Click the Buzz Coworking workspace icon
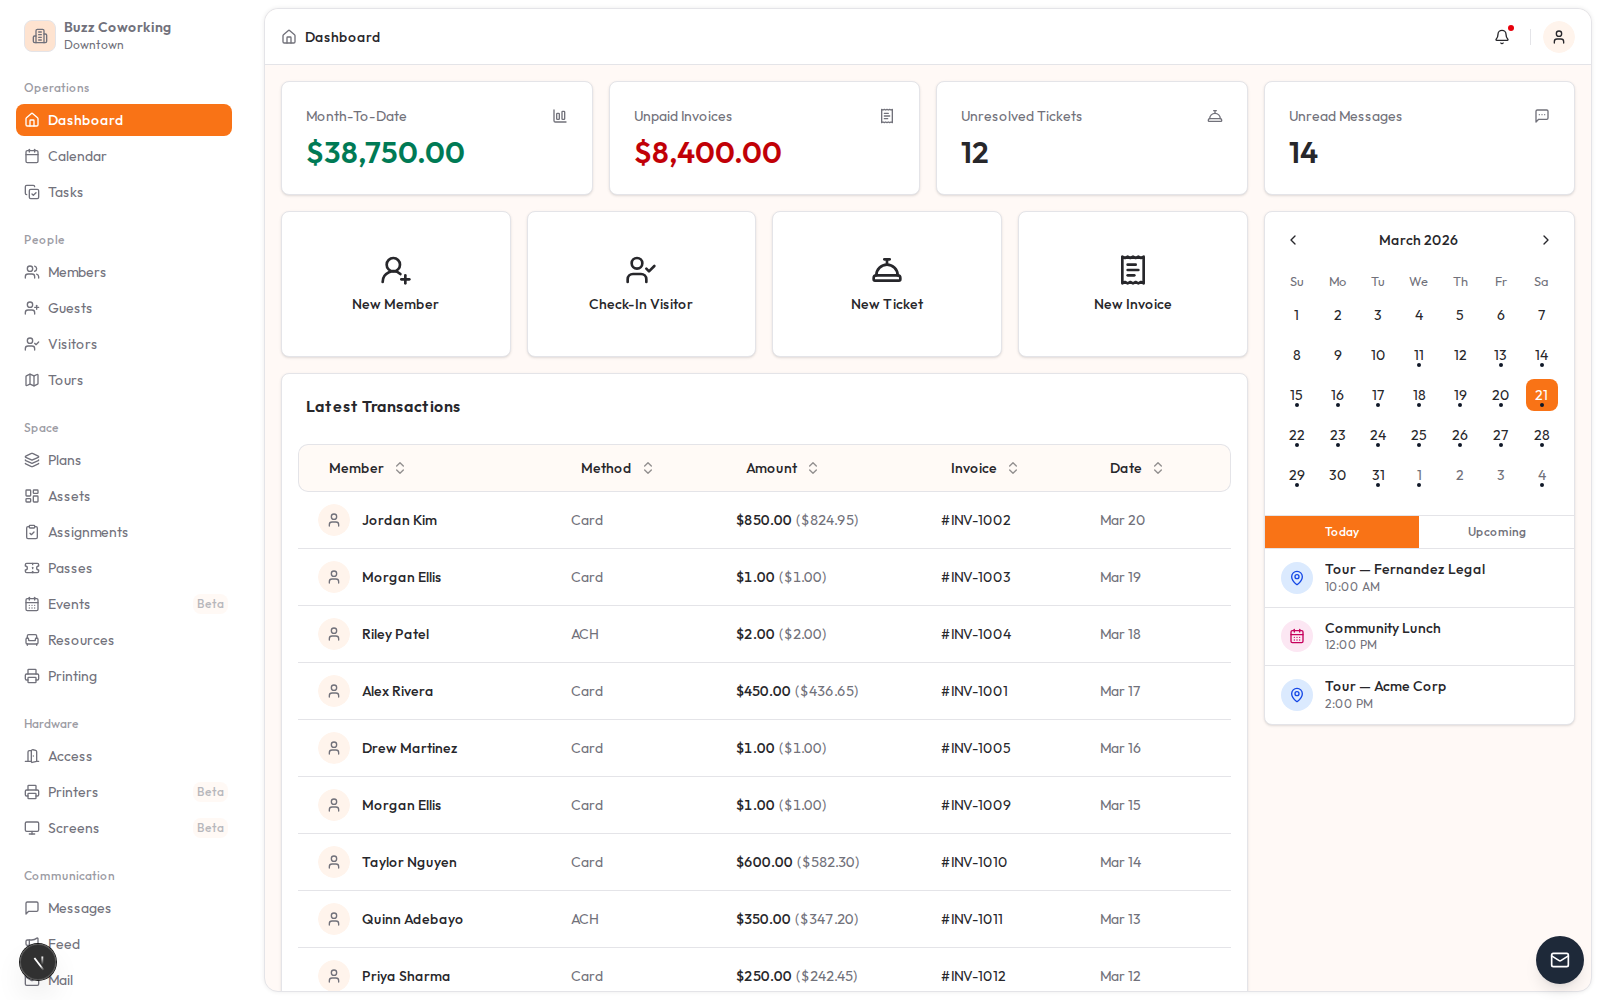The image size is (1600, 1000). [40, 35]
